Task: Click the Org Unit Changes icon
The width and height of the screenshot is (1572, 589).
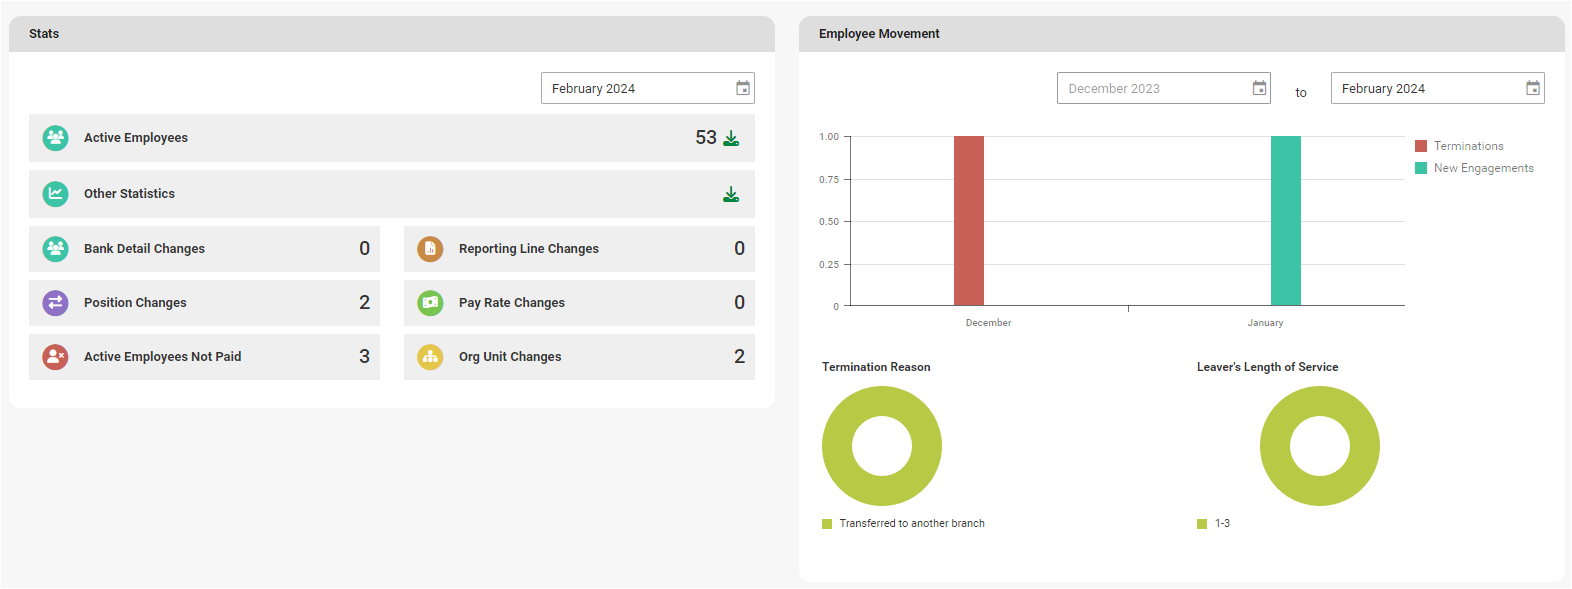Action: point(430,357)
